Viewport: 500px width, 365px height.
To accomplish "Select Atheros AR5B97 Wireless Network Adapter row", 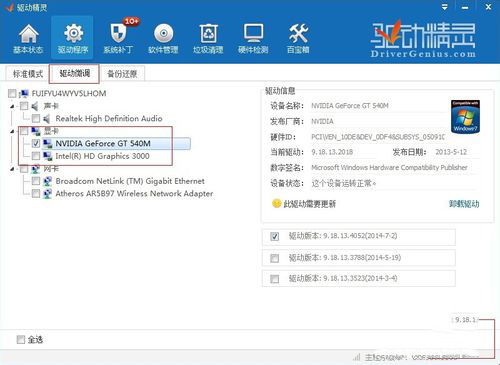I will [134, 194].
